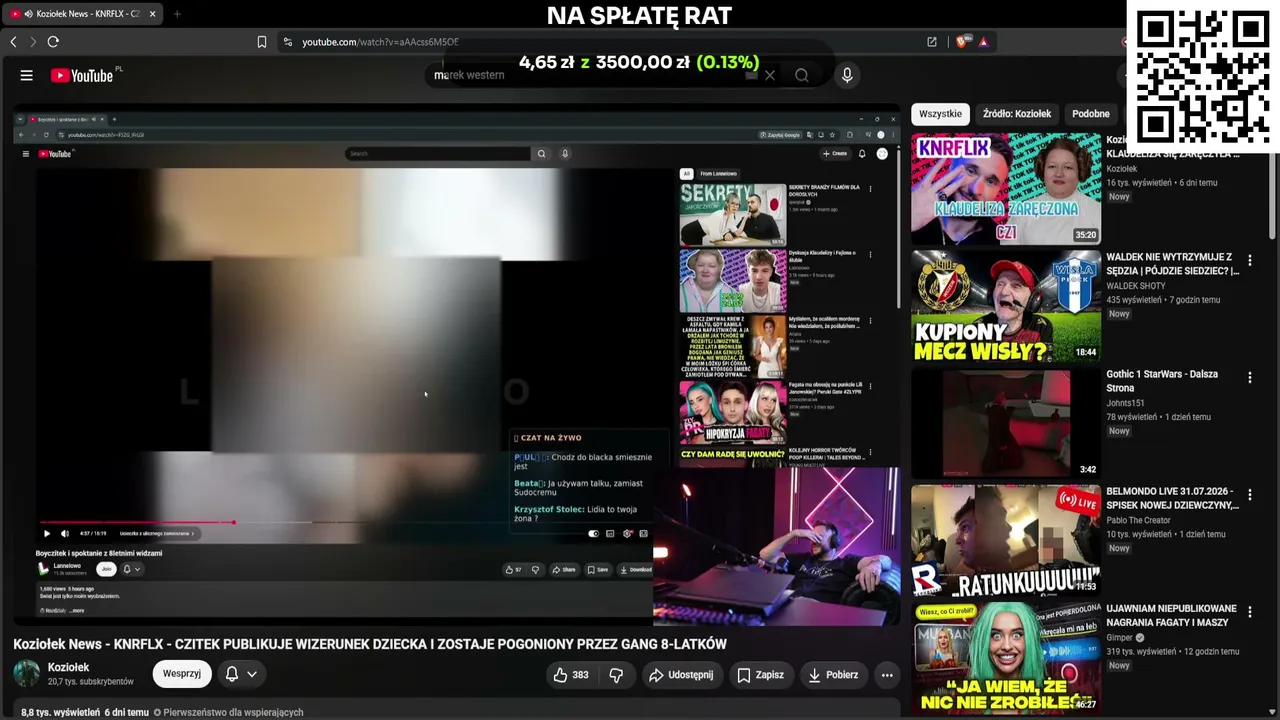This screenshot has width=1280, height=720.
Task: Share the video via Udostępnij
Action: point(681,675)
